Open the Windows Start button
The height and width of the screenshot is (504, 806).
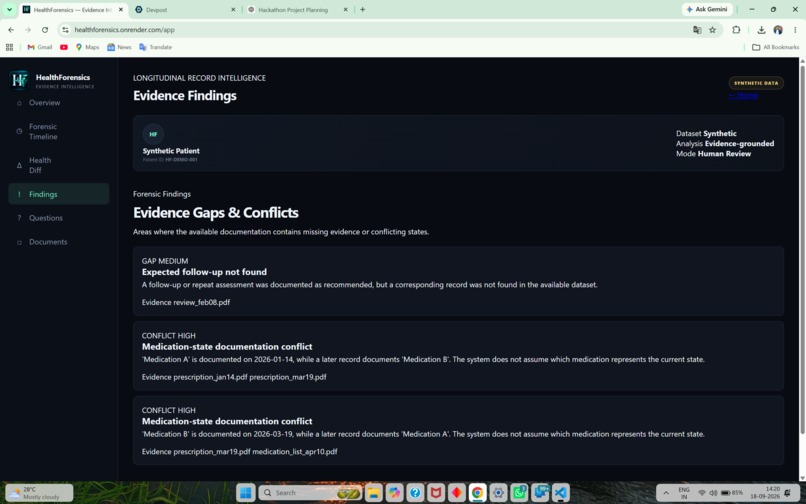[246, 493]
